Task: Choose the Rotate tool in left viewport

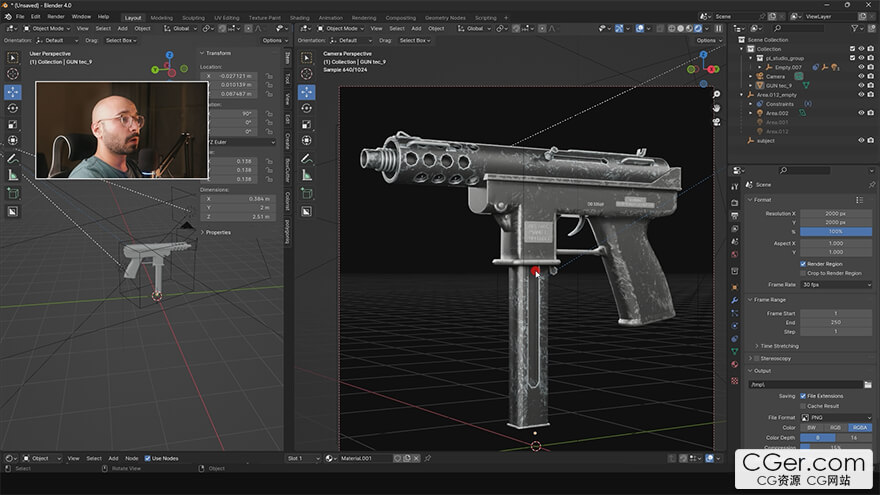Action: tap(13, 108)
